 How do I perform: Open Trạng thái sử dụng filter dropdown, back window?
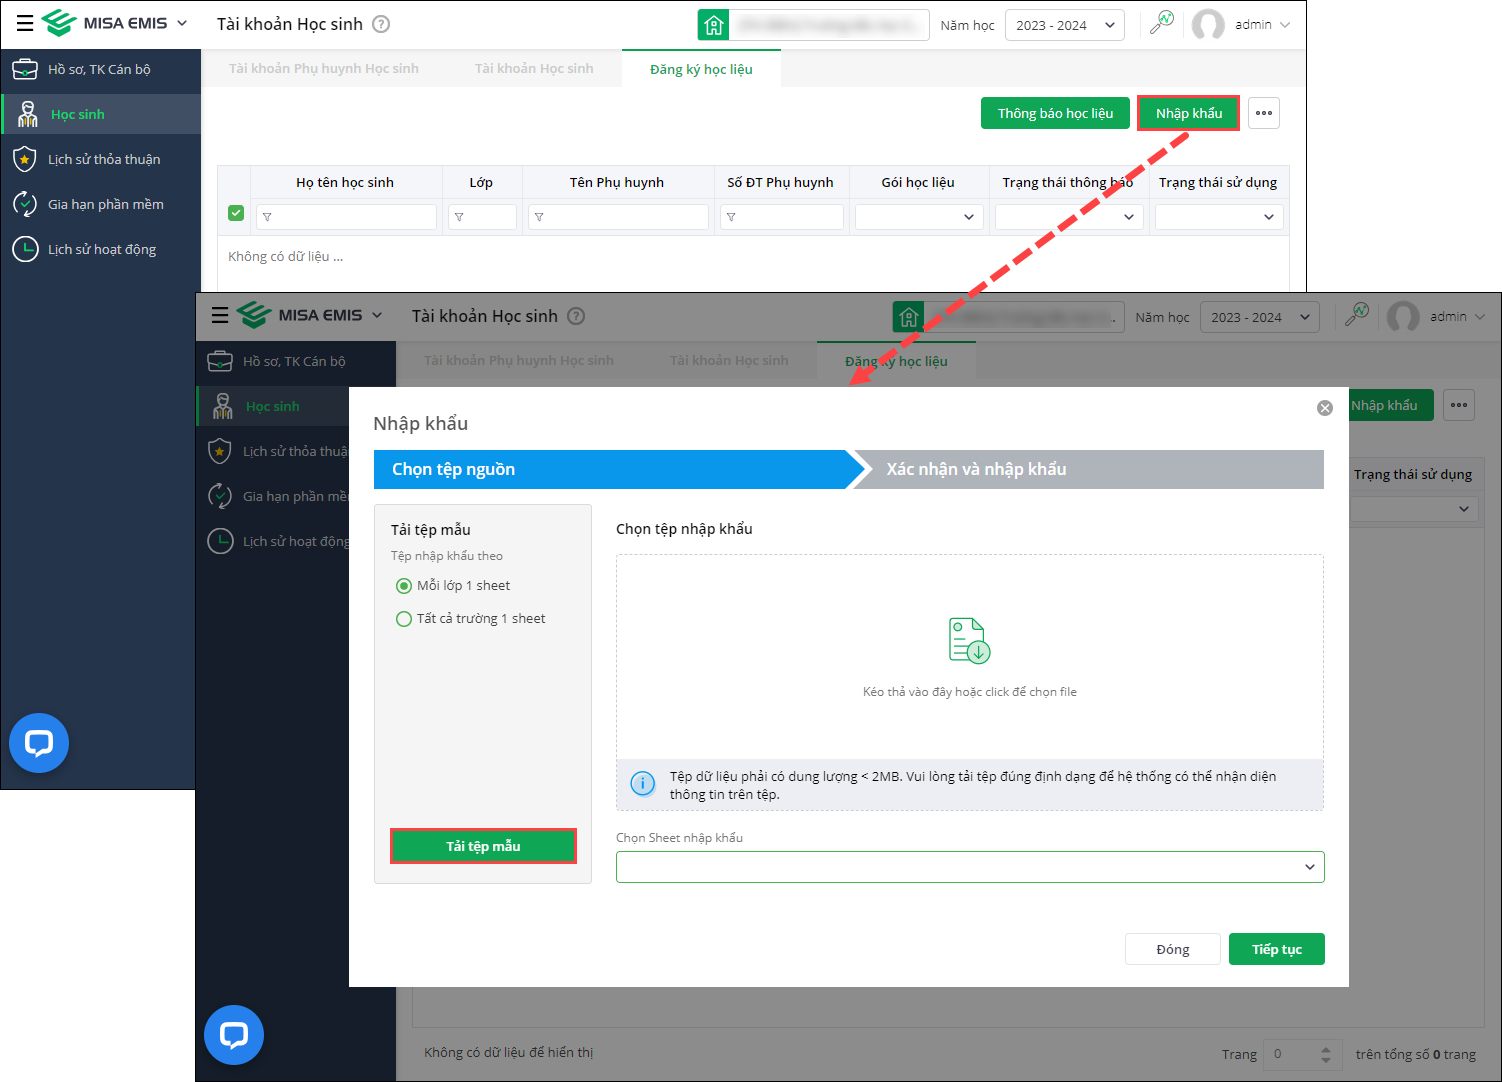coord(1219,216)
